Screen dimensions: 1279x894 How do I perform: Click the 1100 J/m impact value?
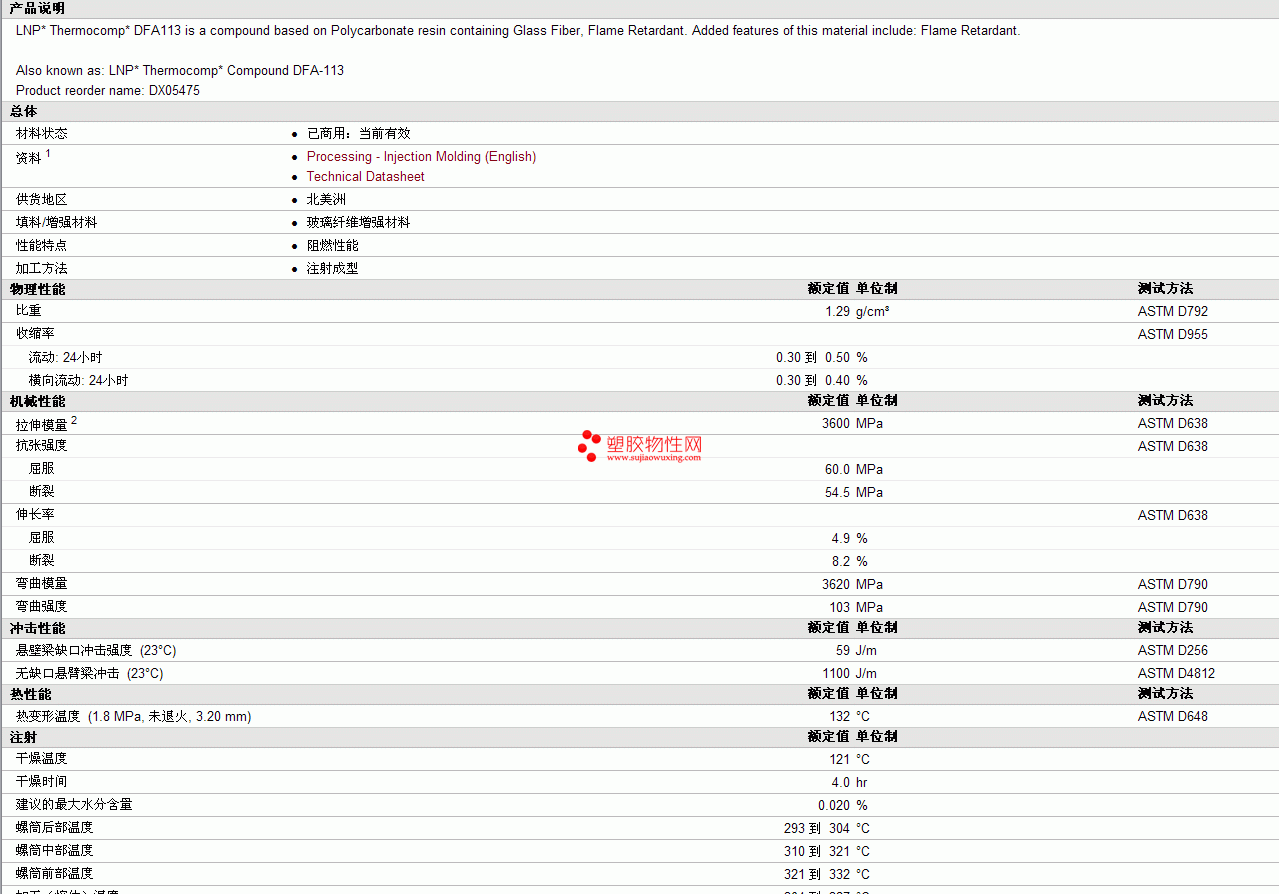click(x=850, y=673)
